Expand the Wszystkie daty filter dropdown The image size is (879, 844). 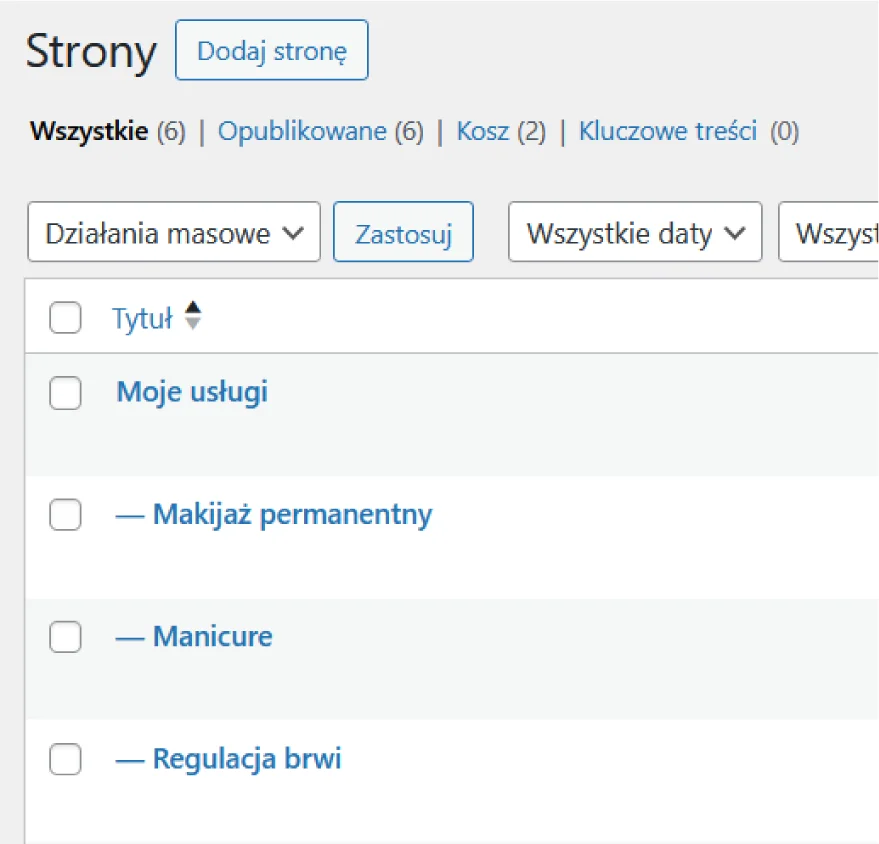pos(635,233)
